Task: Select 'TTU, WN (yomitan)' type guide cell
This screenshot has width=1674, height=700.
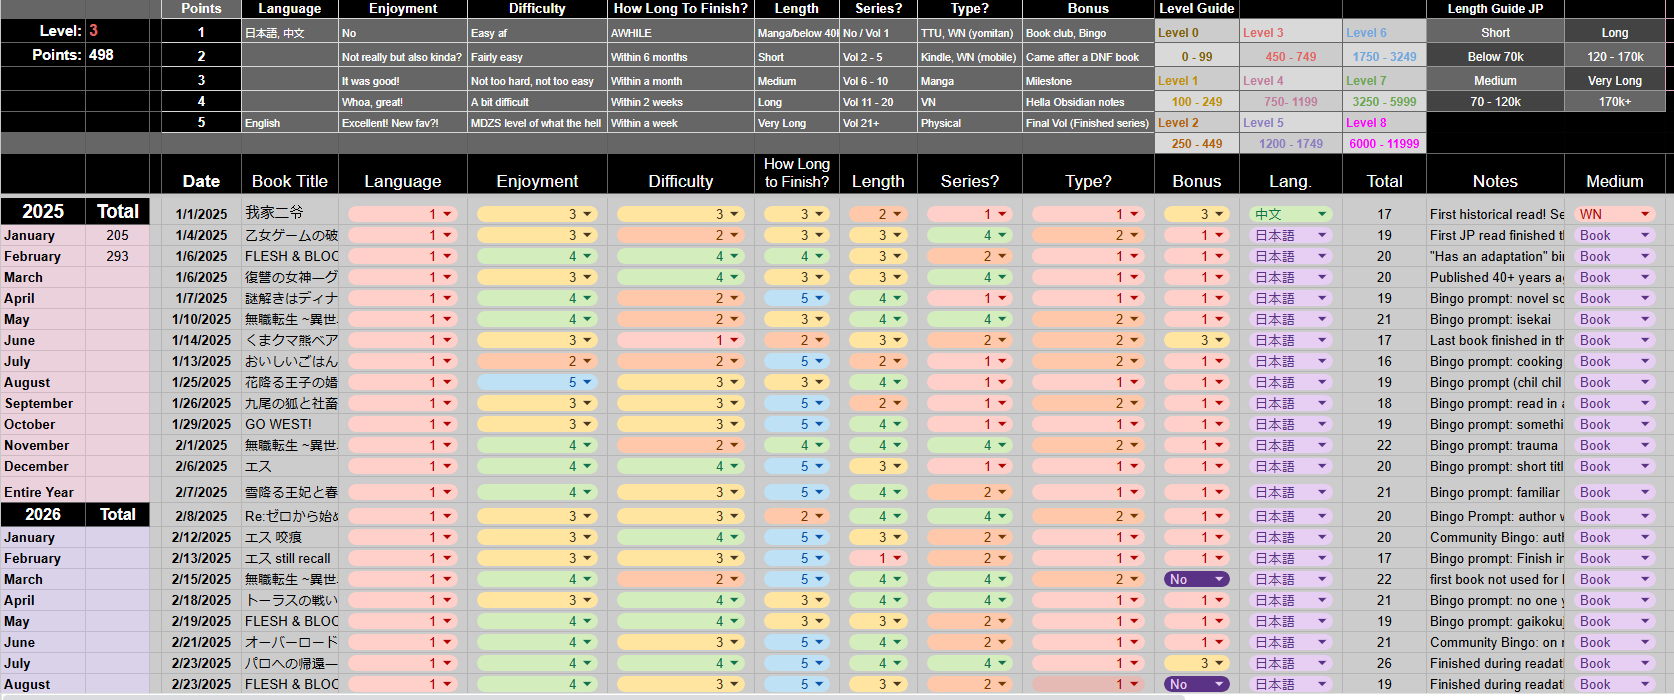Action: [969, 33]
